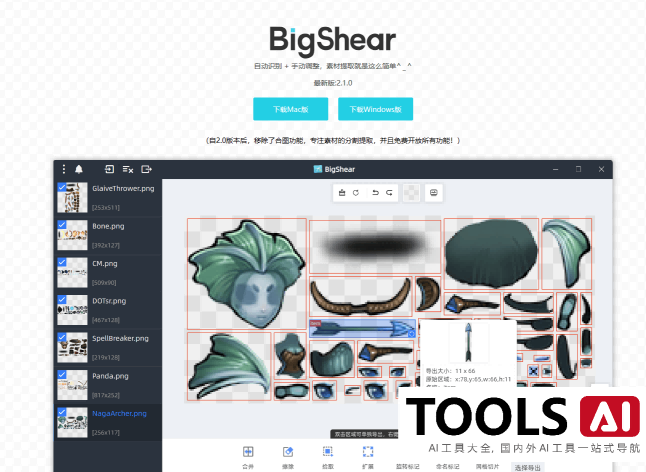Open the fourth-from-right bottom tab
The image size is (646, 472).
(407, 466)
